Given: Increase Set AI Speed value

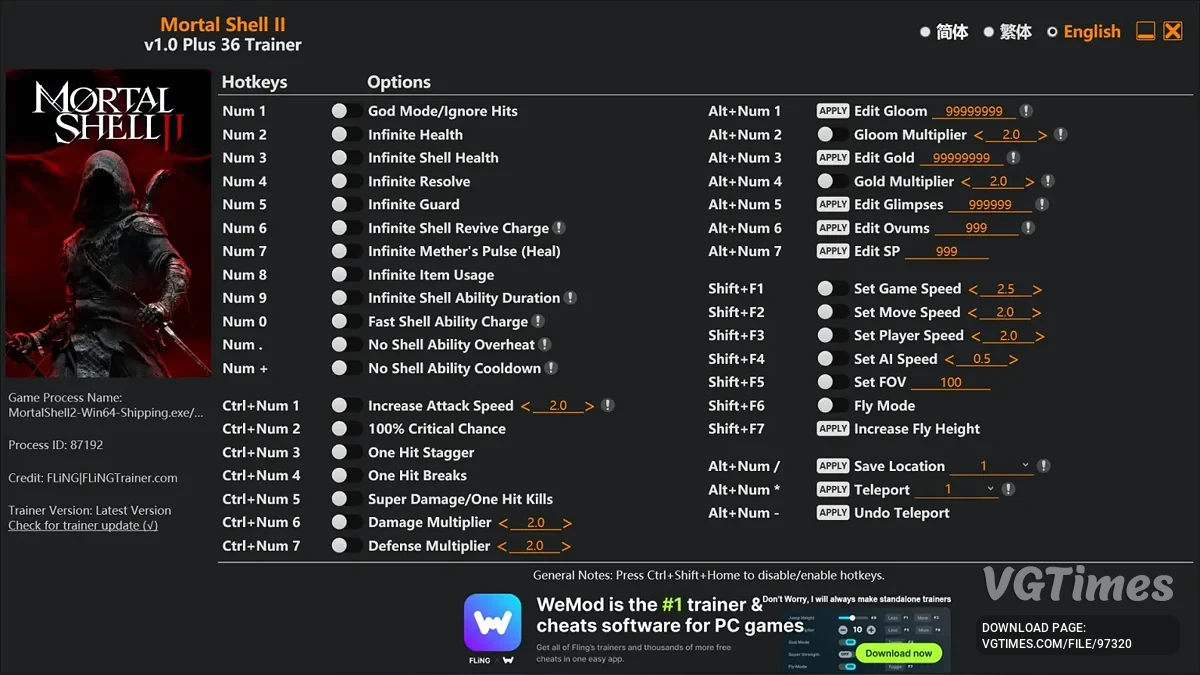Looking at the screenshot, I should pos(1014,360).
